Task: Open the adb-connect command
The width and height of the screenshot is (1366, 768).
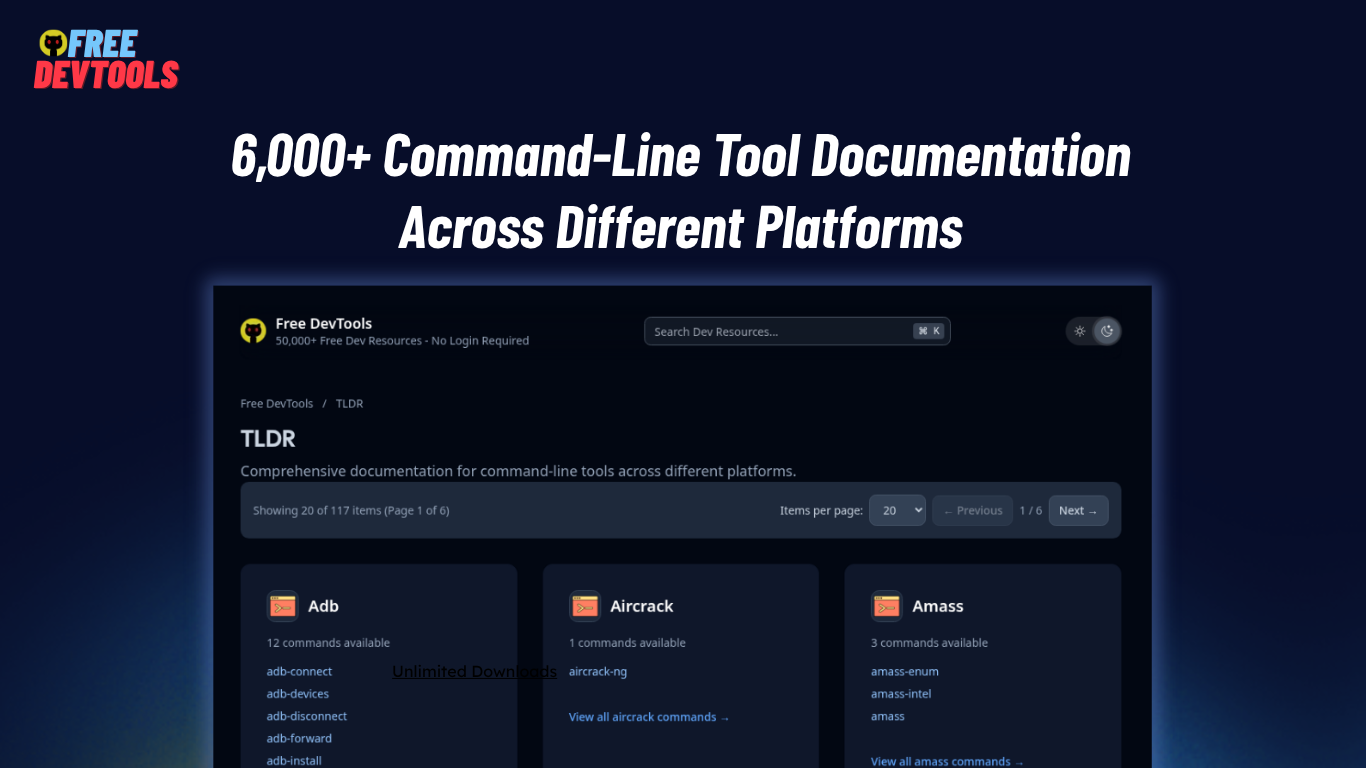Action: click(299, 672)
